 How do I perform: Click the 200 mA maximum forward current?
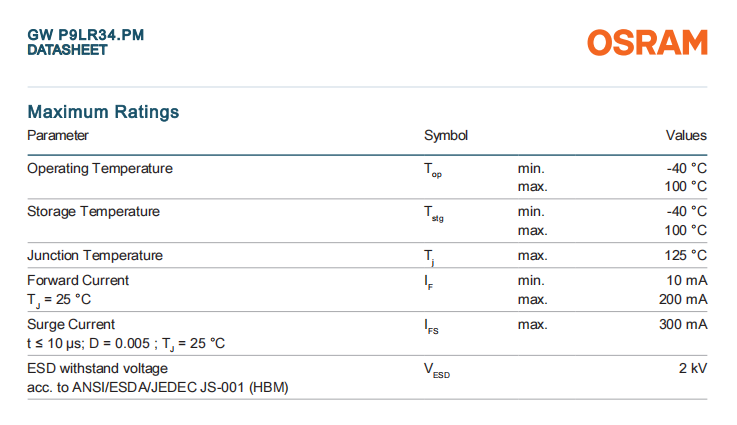click(x=683, y=299)
